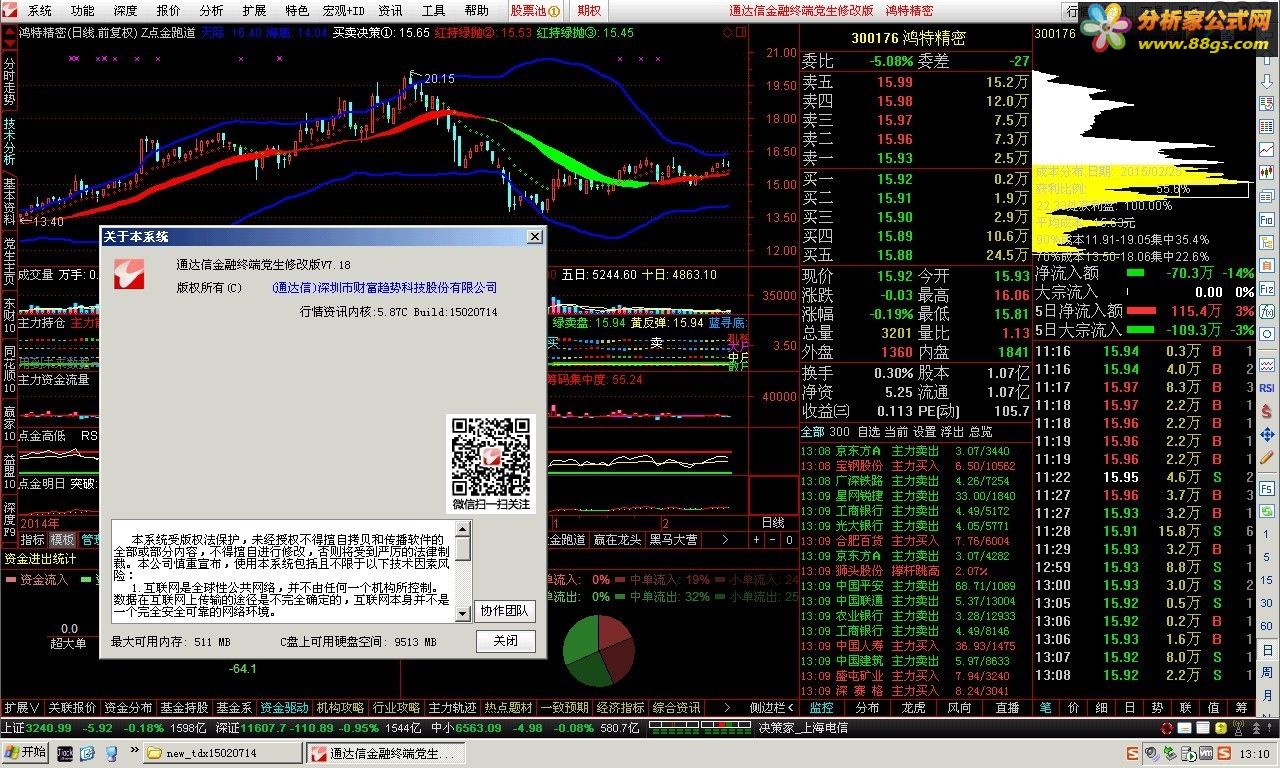Click the 期权 button in top bar
Screen dimensions: 1280x768
pyautogui.click(x=590, y=11)
